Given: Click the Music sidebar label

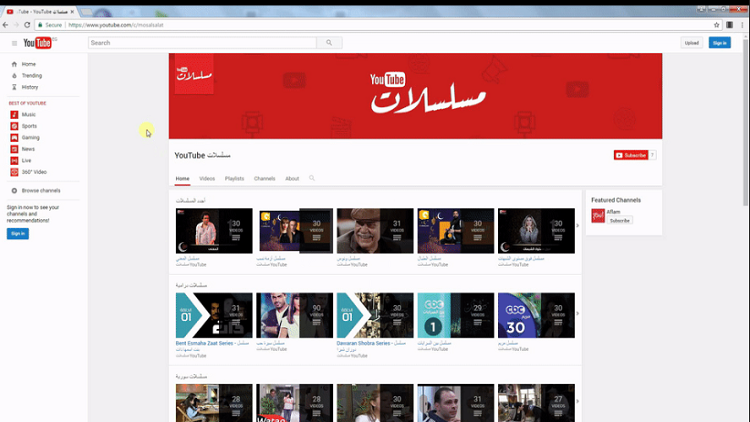Looking at the screenshot, I should point(29,114).
